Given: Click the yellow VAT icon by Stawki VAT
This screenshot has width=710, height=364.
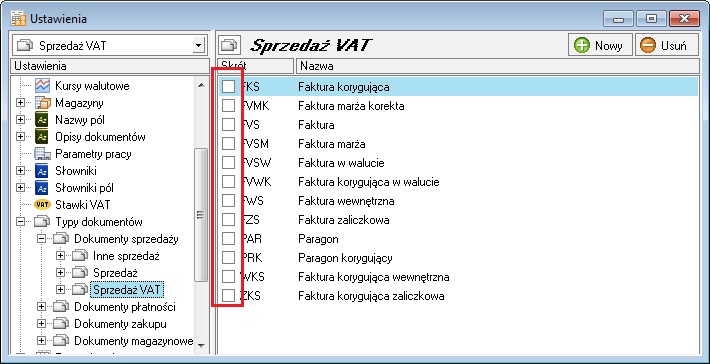Looking at the screenshot, I should click(x=42, y=205).
